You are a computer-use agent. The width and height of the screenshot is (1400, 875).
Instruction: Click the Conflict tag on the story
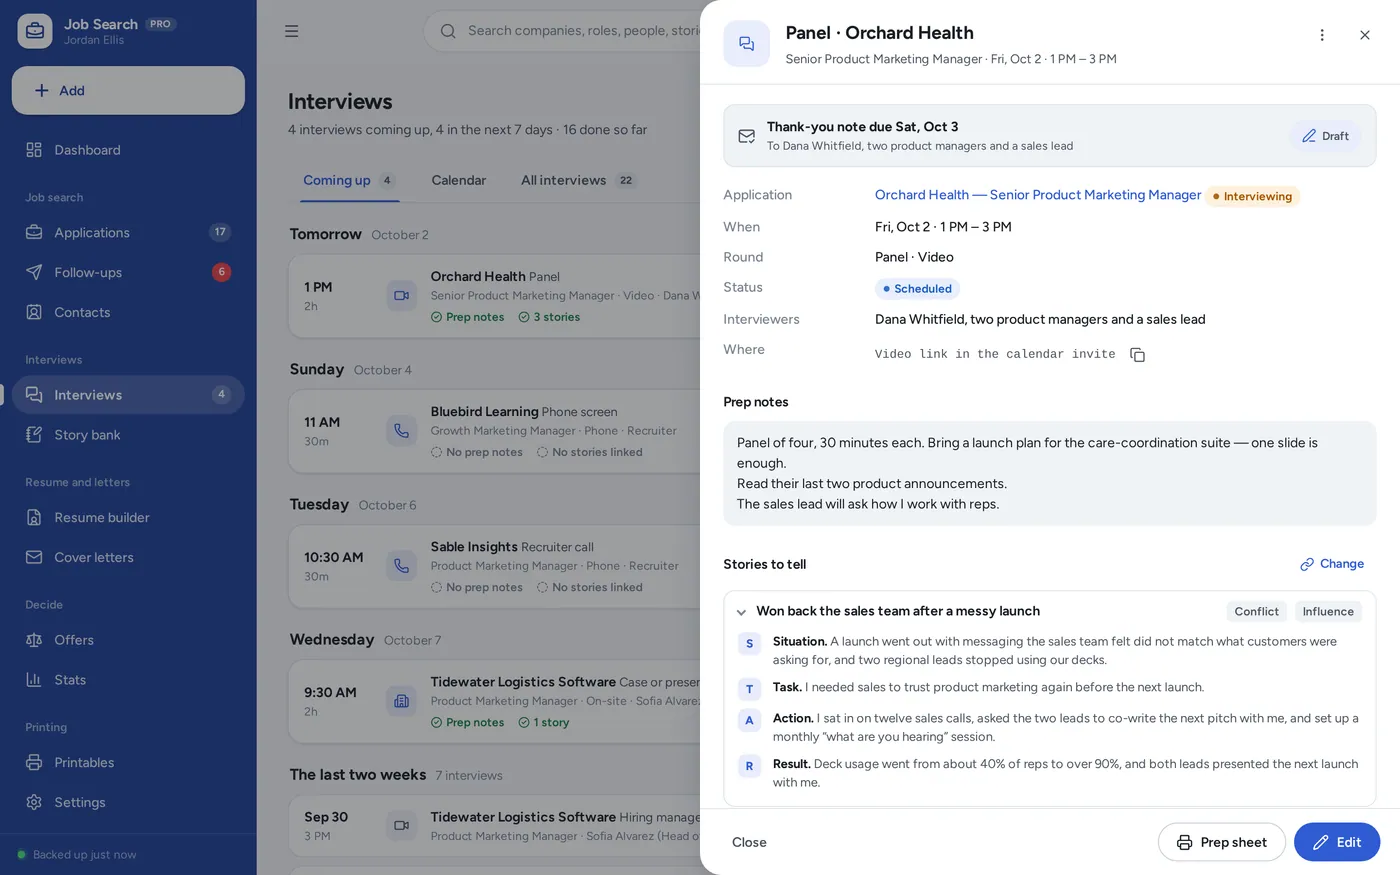[1256, 612]
